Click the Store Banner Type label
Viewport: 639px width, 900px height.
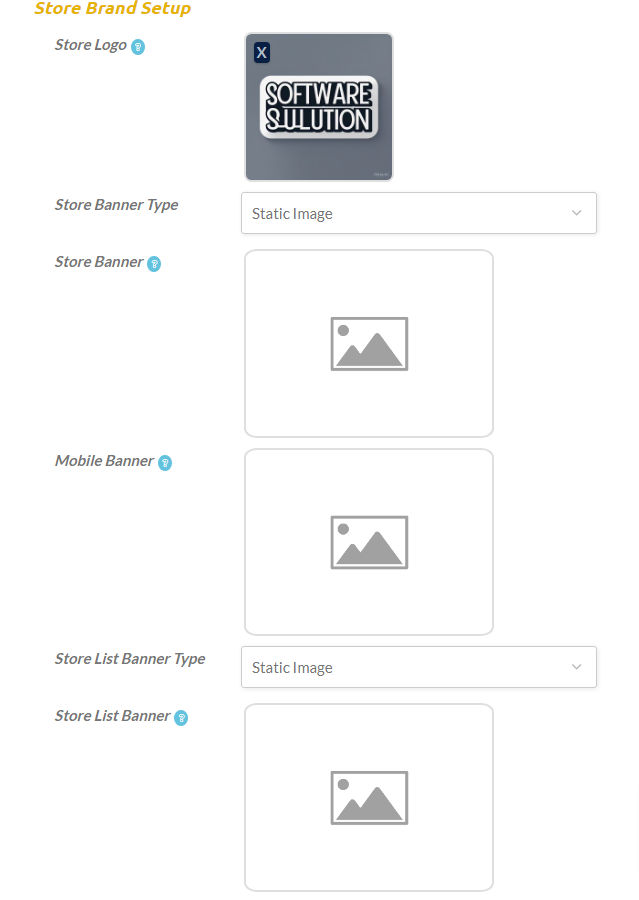pos(117,205)
